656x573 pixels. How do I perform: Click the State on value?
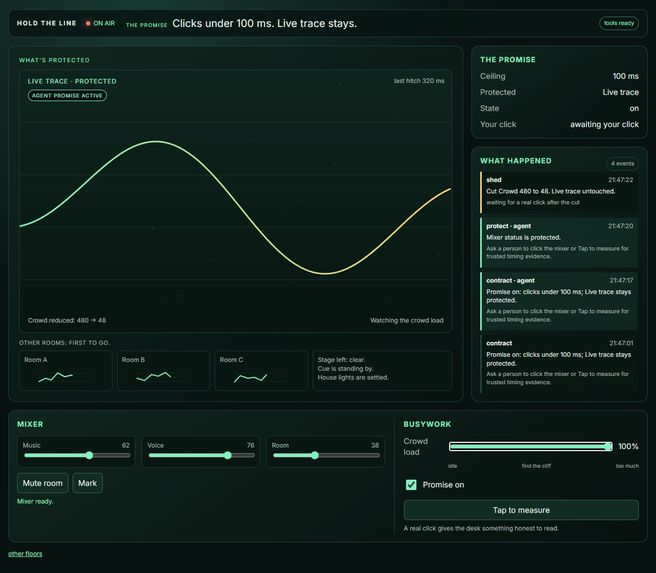point(634,108)
